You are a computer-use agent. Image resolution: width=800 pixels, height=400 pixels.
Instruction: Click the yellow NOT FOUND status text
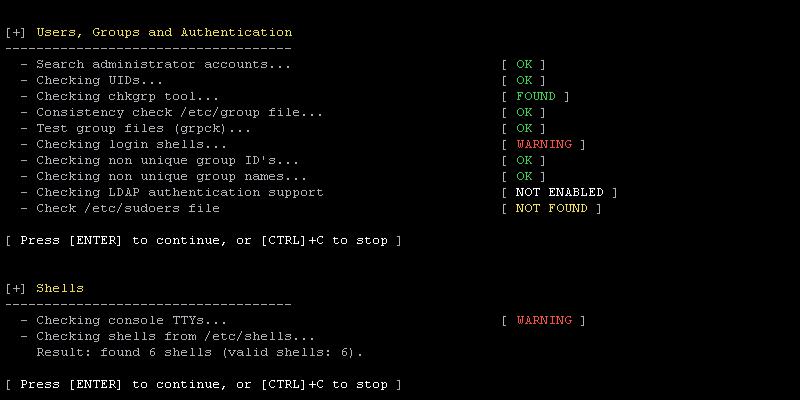tap(552, 208)
